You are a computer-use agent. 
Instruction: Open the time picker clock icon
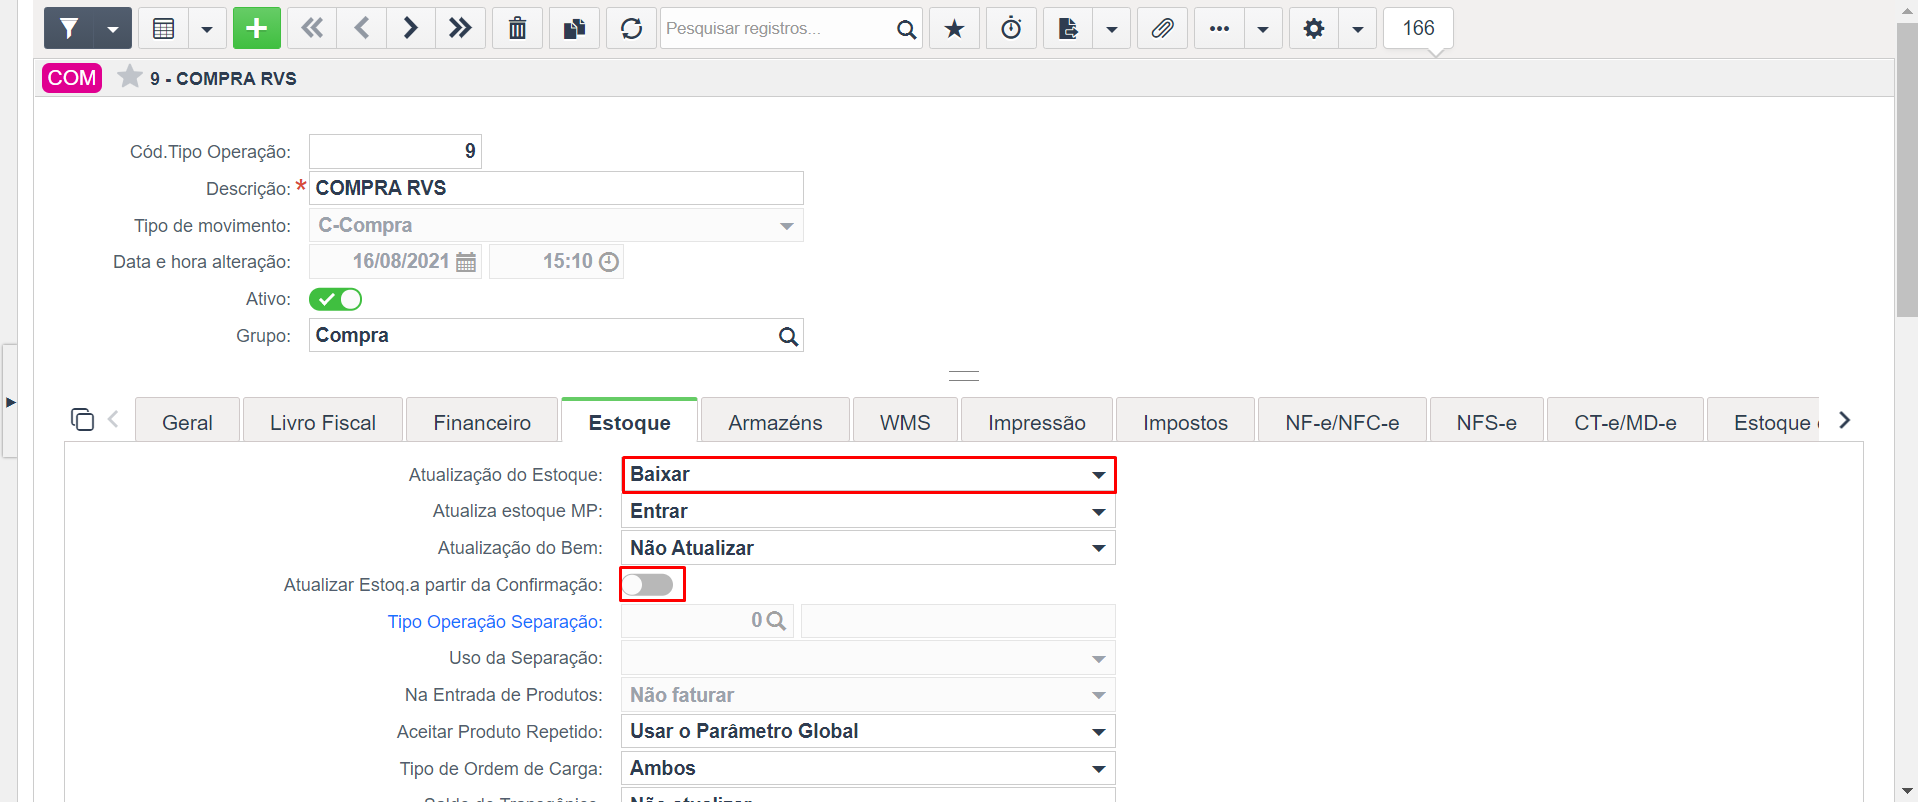[609, 262]
